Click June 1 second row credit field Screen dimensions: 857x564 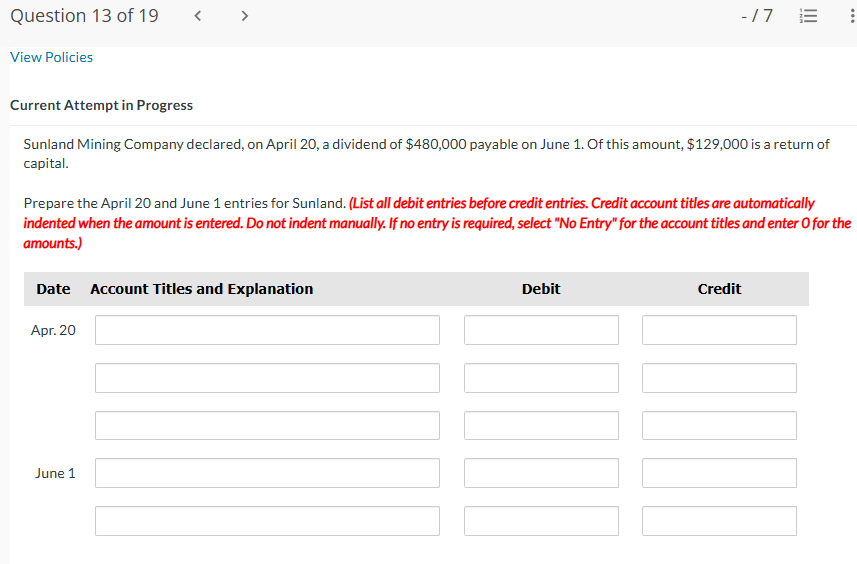click(x=719, y=521)
